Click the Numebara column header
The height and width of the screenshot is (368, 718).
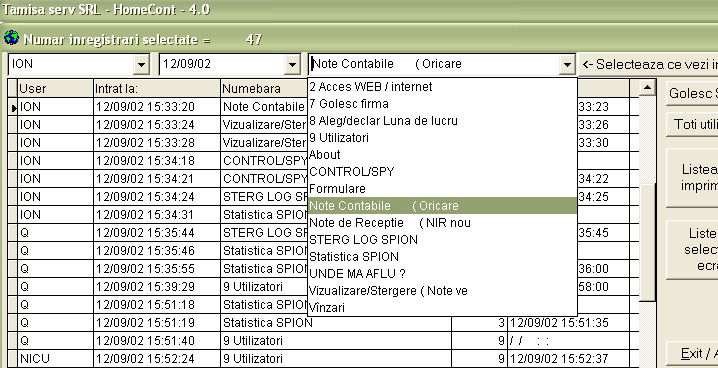[x=264, y=88]
